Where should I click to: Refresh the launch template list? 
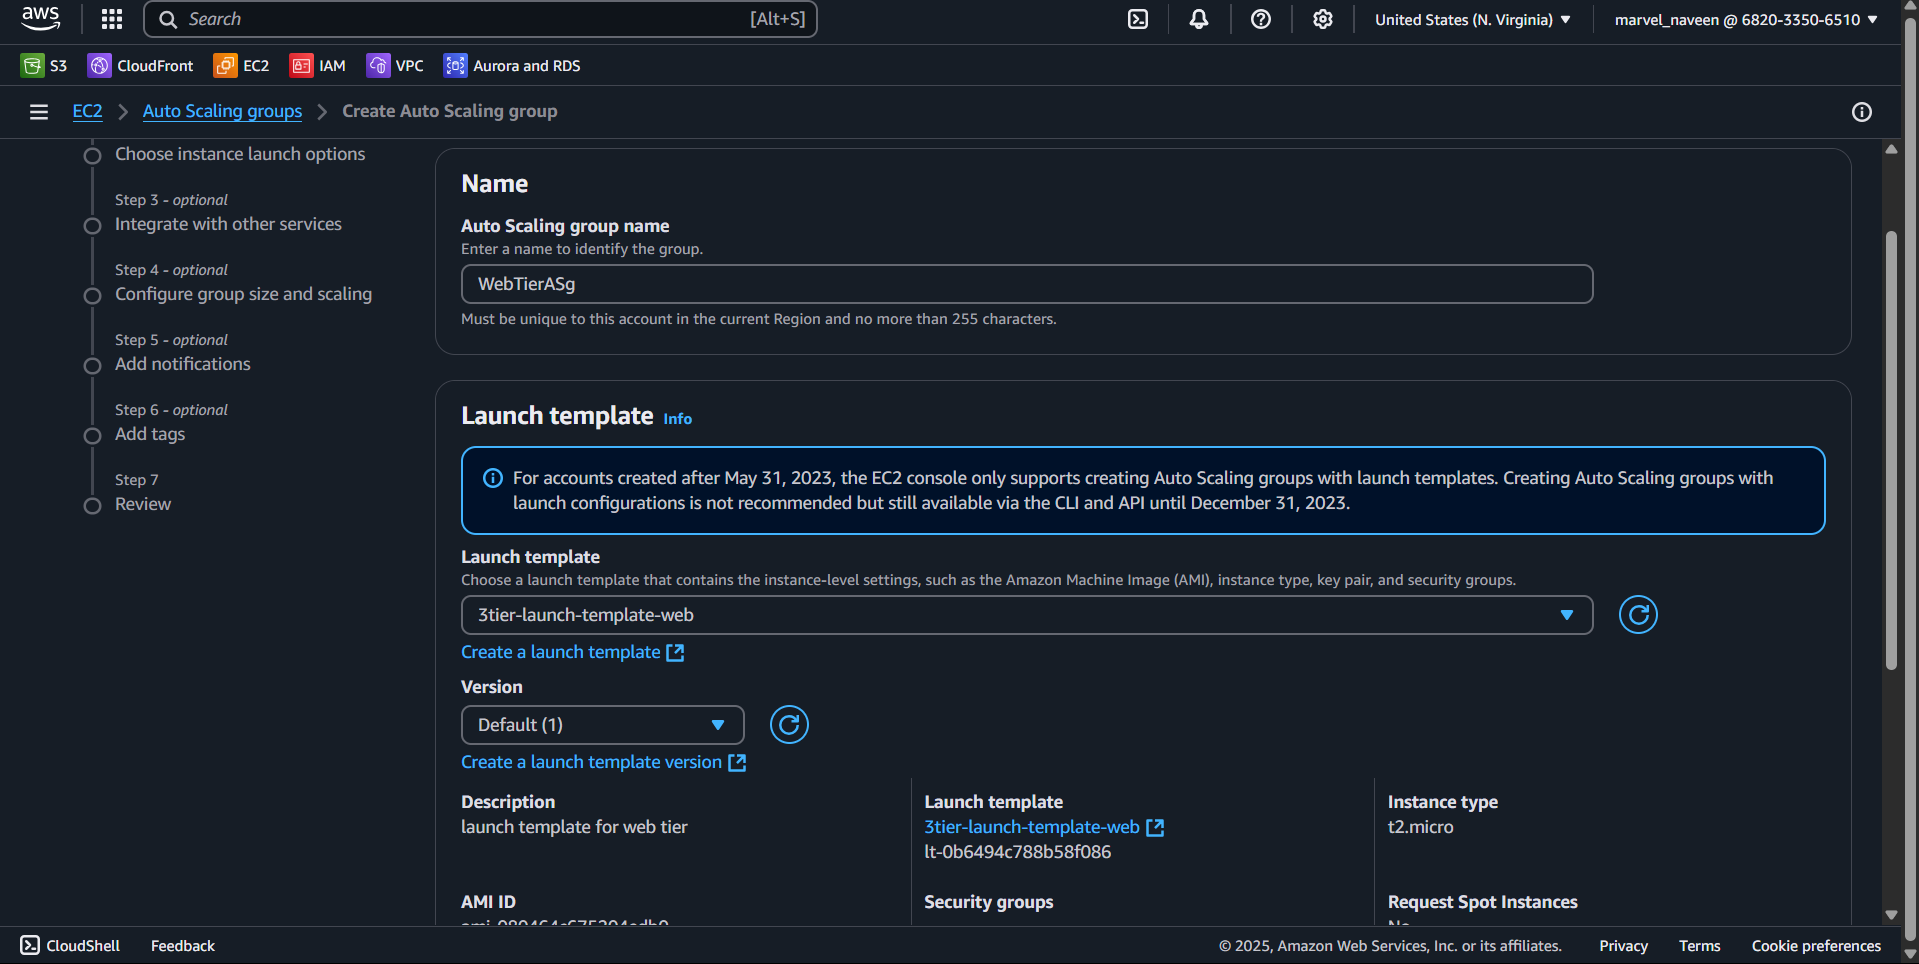[x=1638, y=615]
